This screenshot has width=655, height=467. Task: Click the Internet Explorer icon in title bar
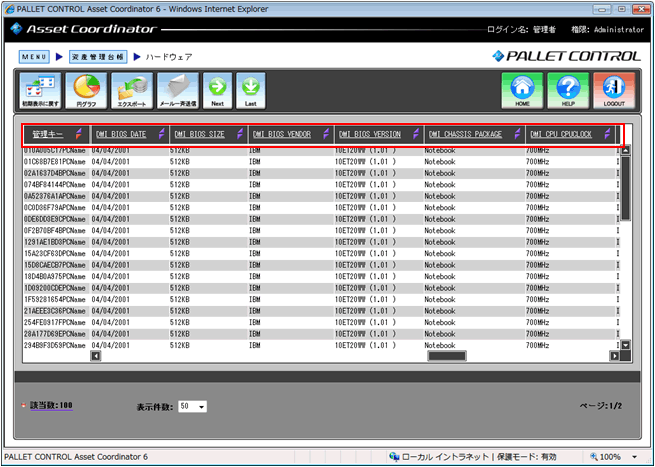pos(9,9)
